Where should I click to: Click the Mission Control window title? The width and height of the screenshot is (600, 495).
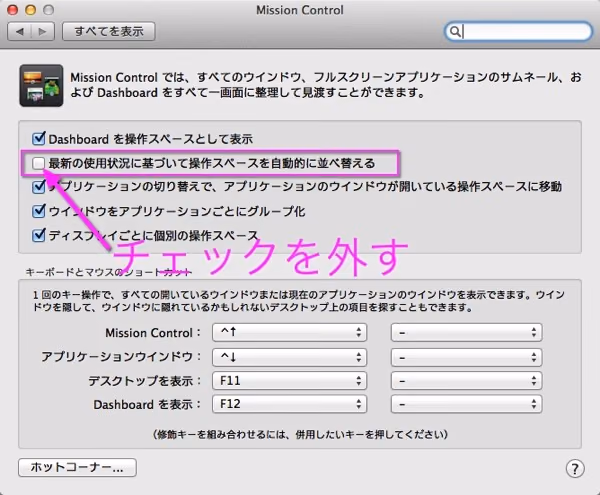[300, 10]
